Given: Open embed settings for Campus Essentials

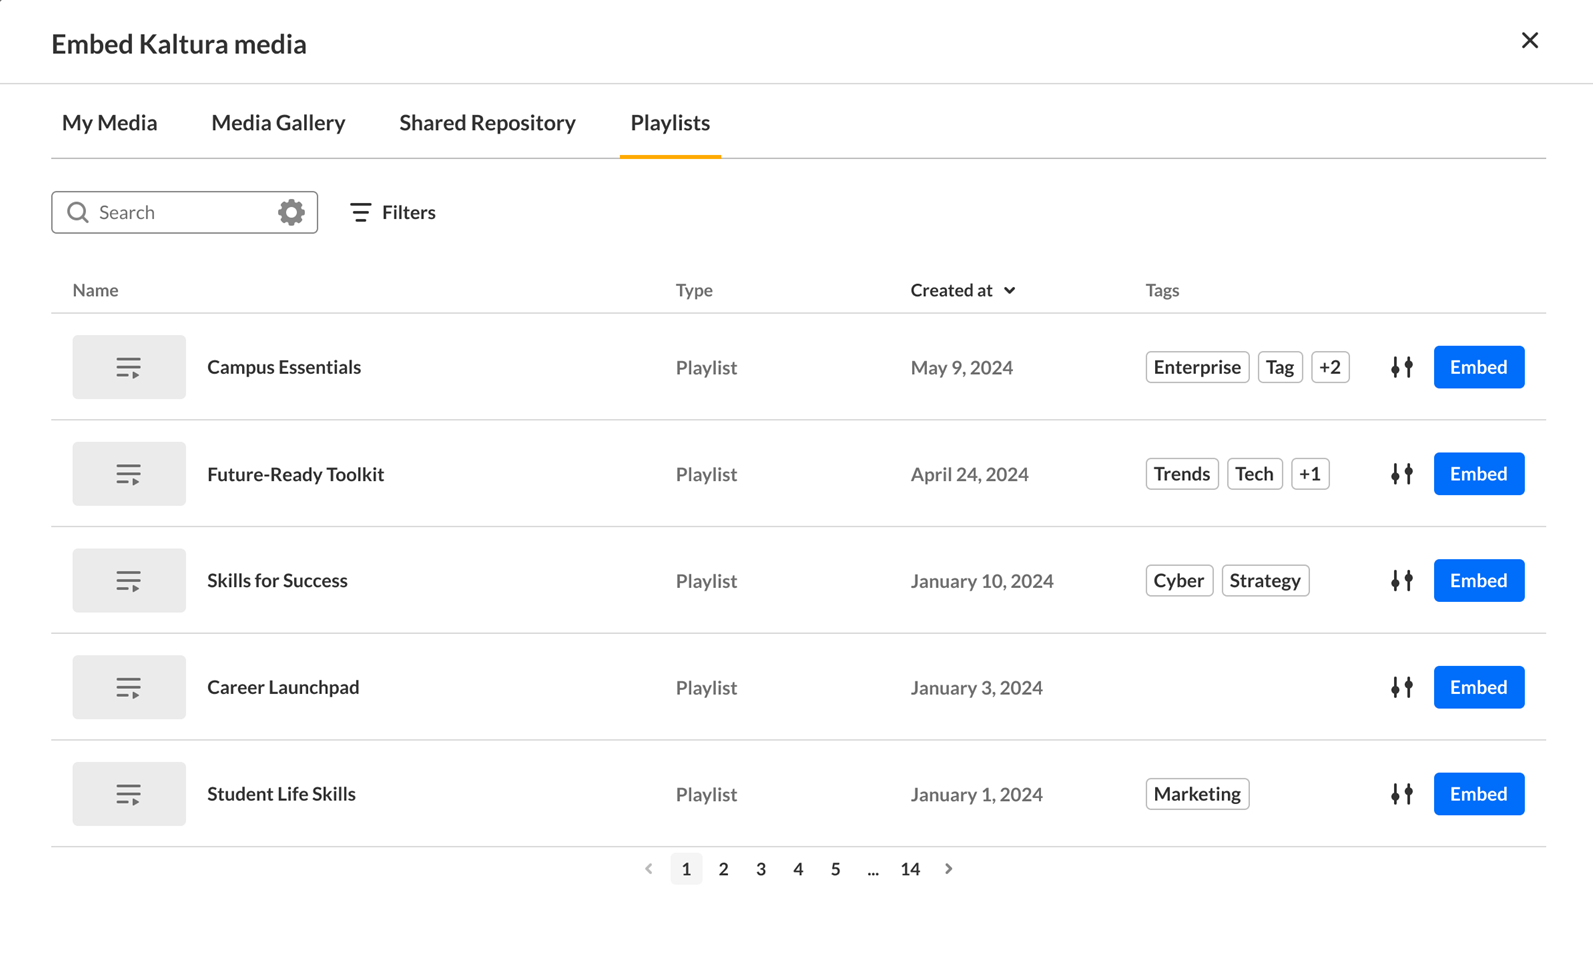Looking at the screenshot, I should click(x=1401, y=367).
